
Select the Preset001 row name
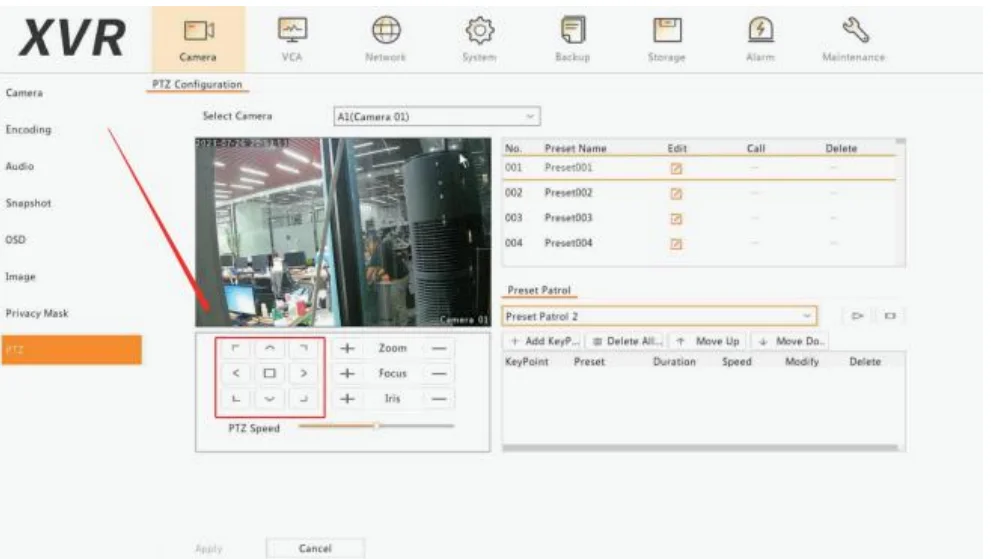pos(569,168)
